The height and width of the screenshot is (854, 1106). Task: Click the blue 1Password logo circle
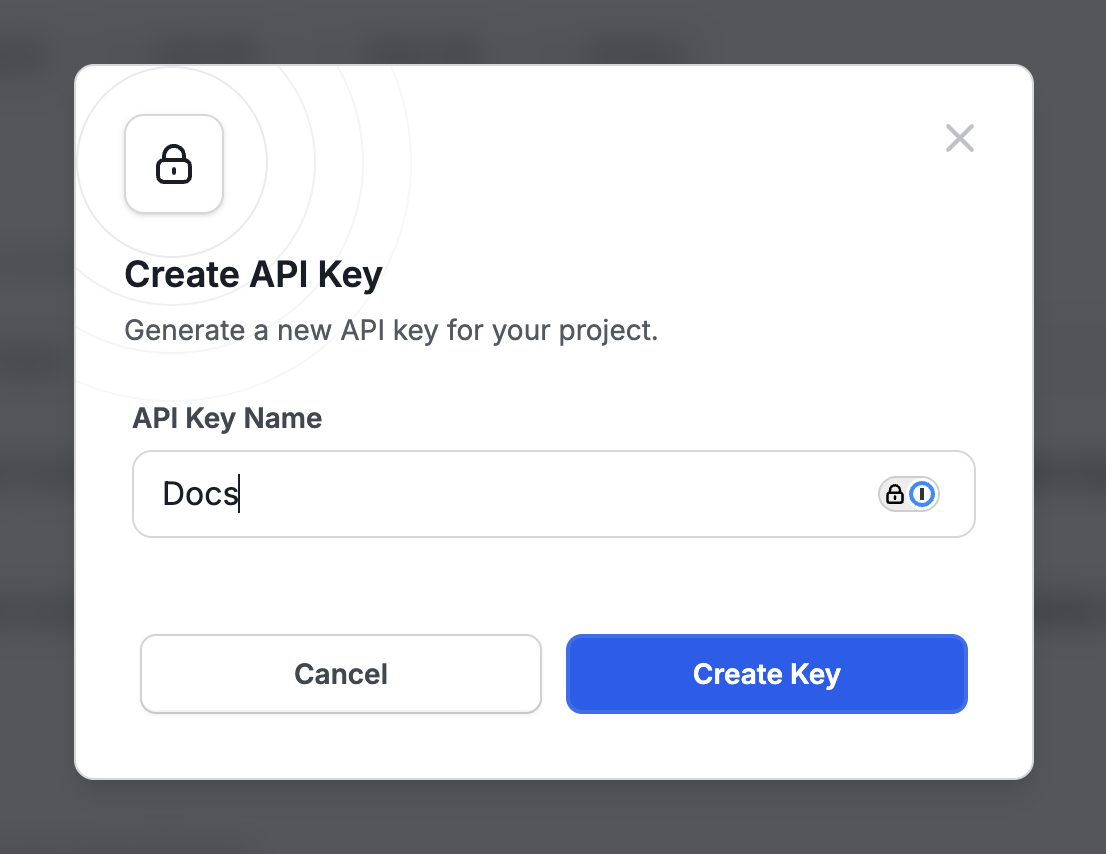click(922, 494)
